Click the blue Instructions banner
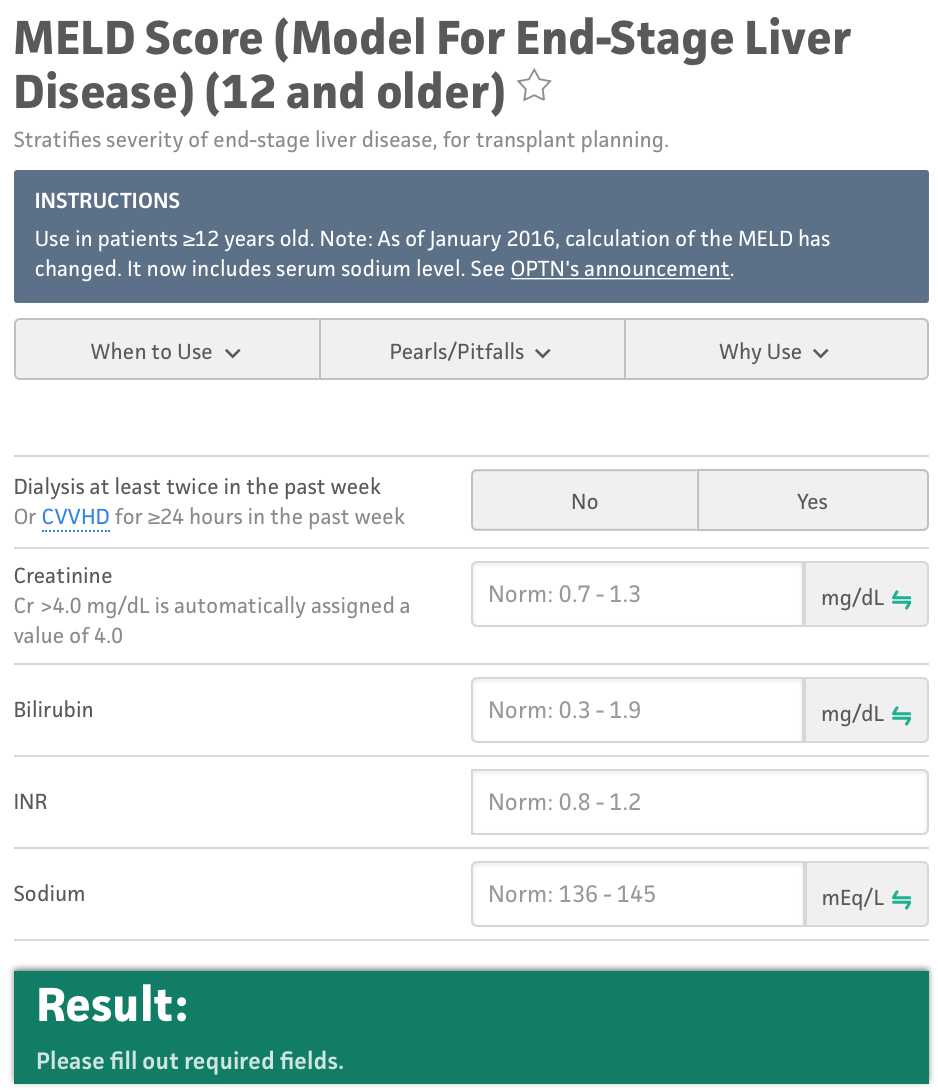 tap(471, 236)
